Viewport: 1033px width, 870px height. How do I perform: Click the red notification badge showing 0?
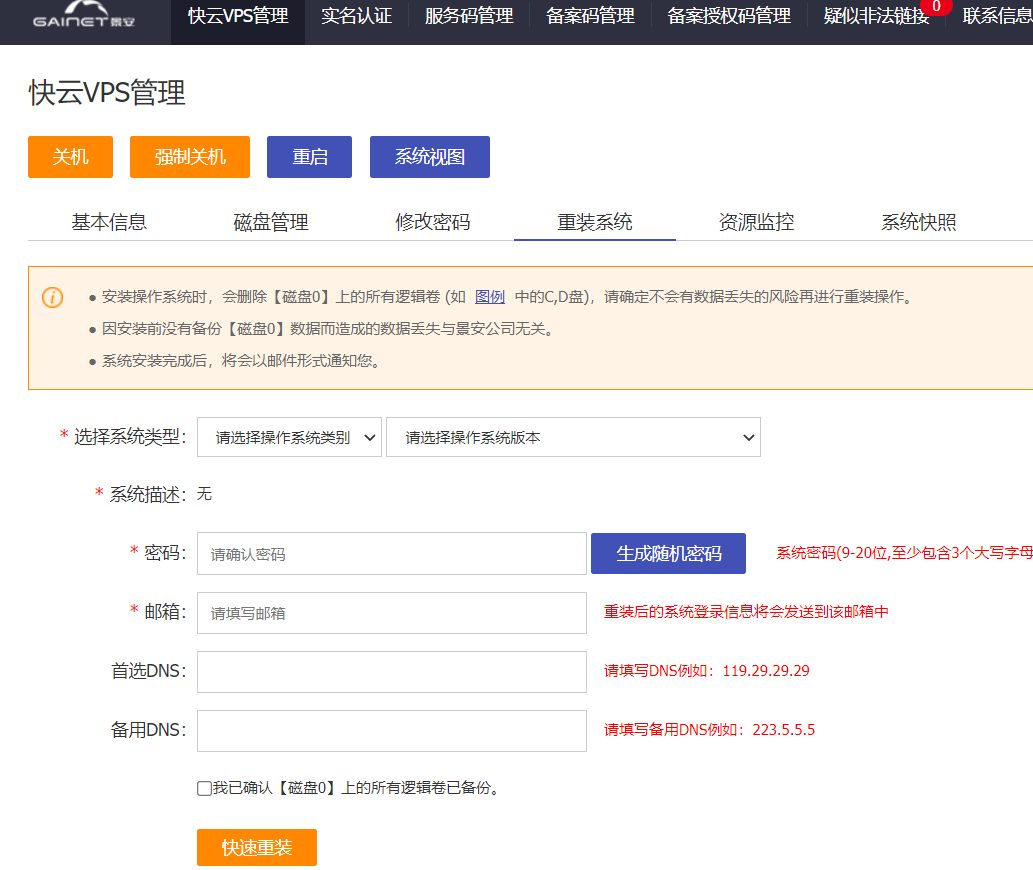[x=935, y=7]
